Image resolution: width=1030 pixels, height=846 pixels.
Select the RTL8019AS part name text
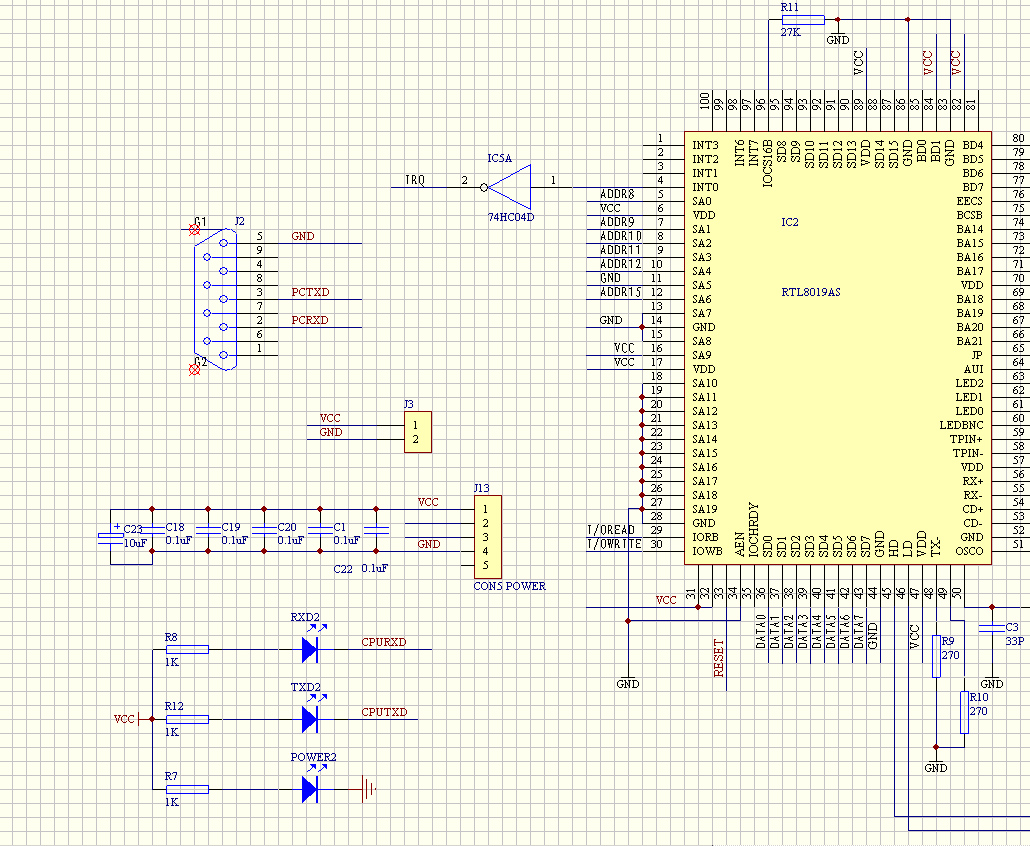(x=811, y=292)
